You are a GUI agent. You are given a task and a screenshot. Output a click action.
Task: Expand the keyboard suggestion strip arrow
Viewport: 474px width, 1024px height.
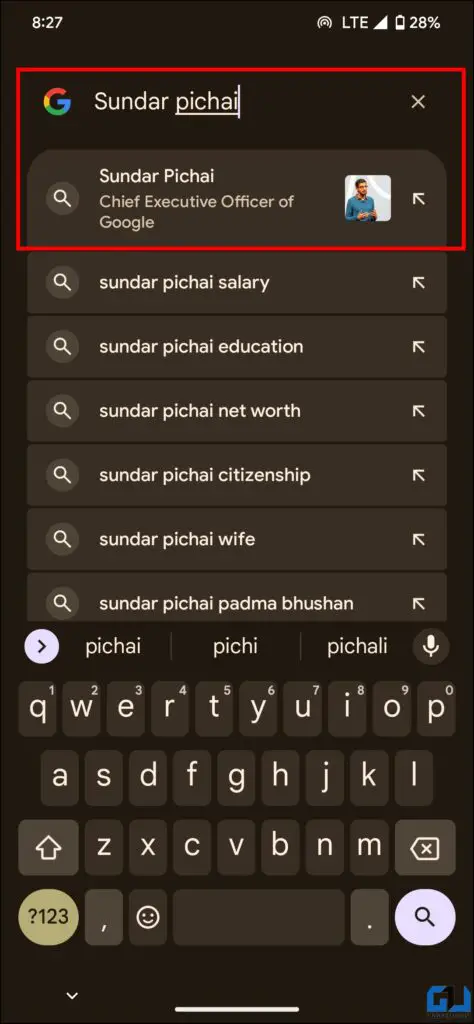[x=42, y=647]
